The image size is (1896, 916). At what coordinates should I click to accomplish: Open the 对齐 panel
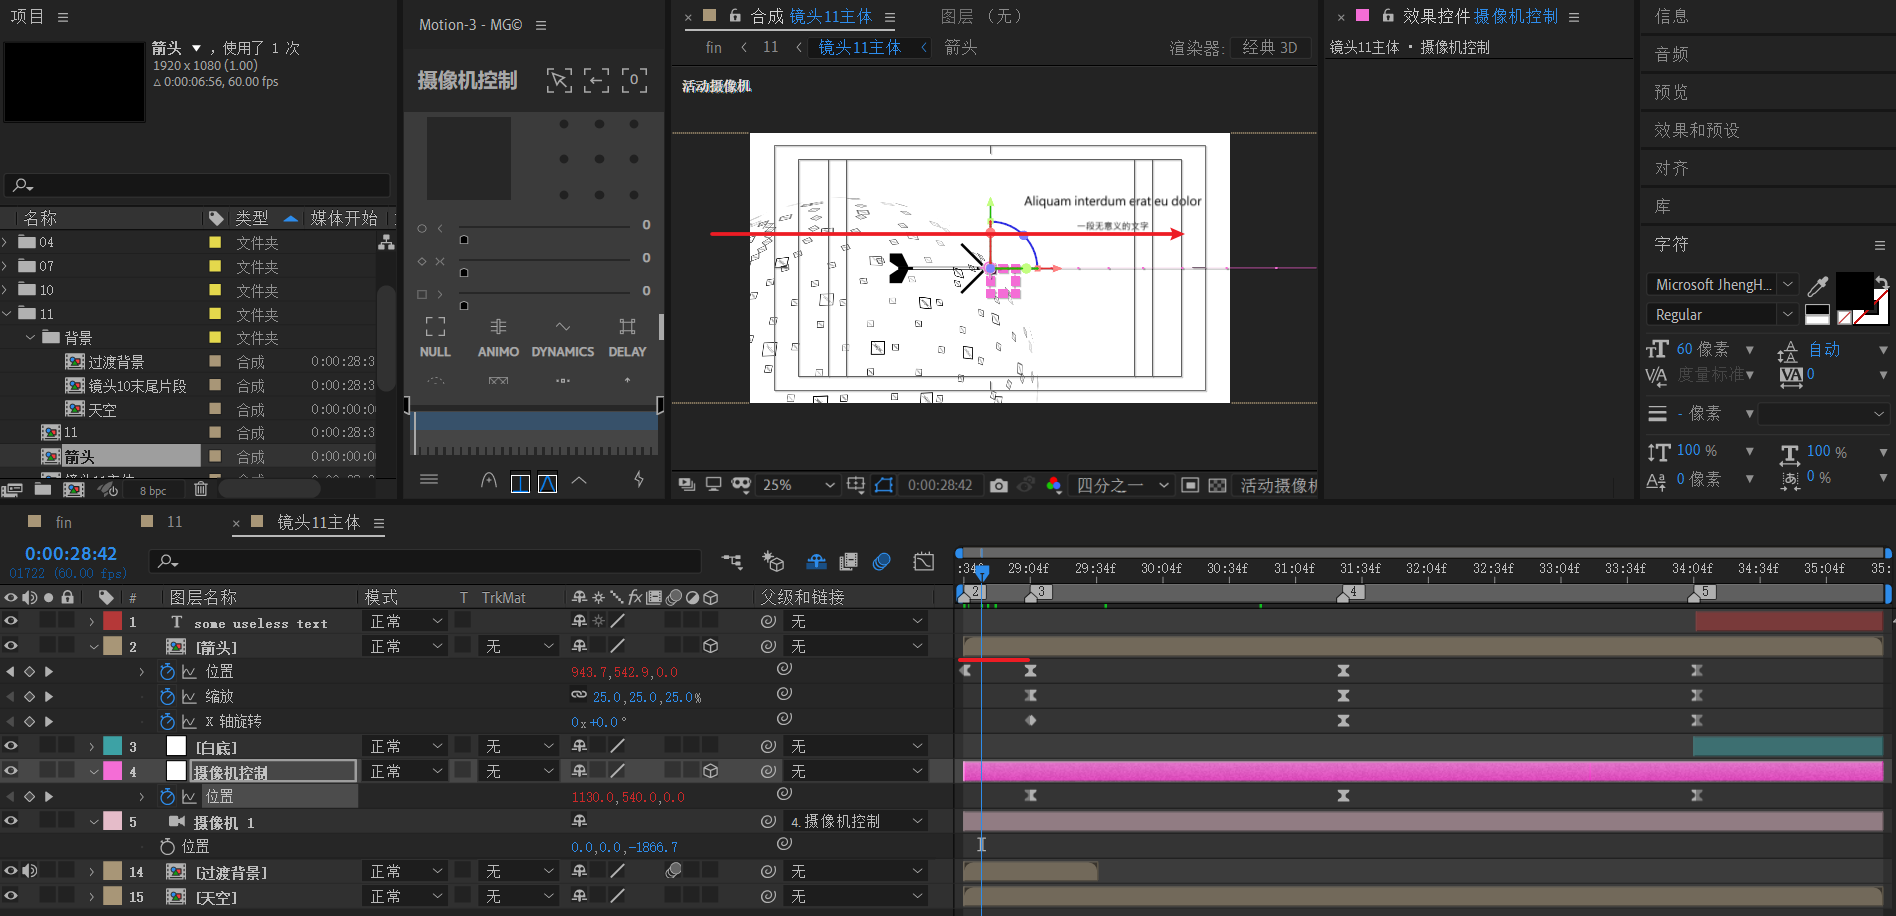pos(1671,168)
